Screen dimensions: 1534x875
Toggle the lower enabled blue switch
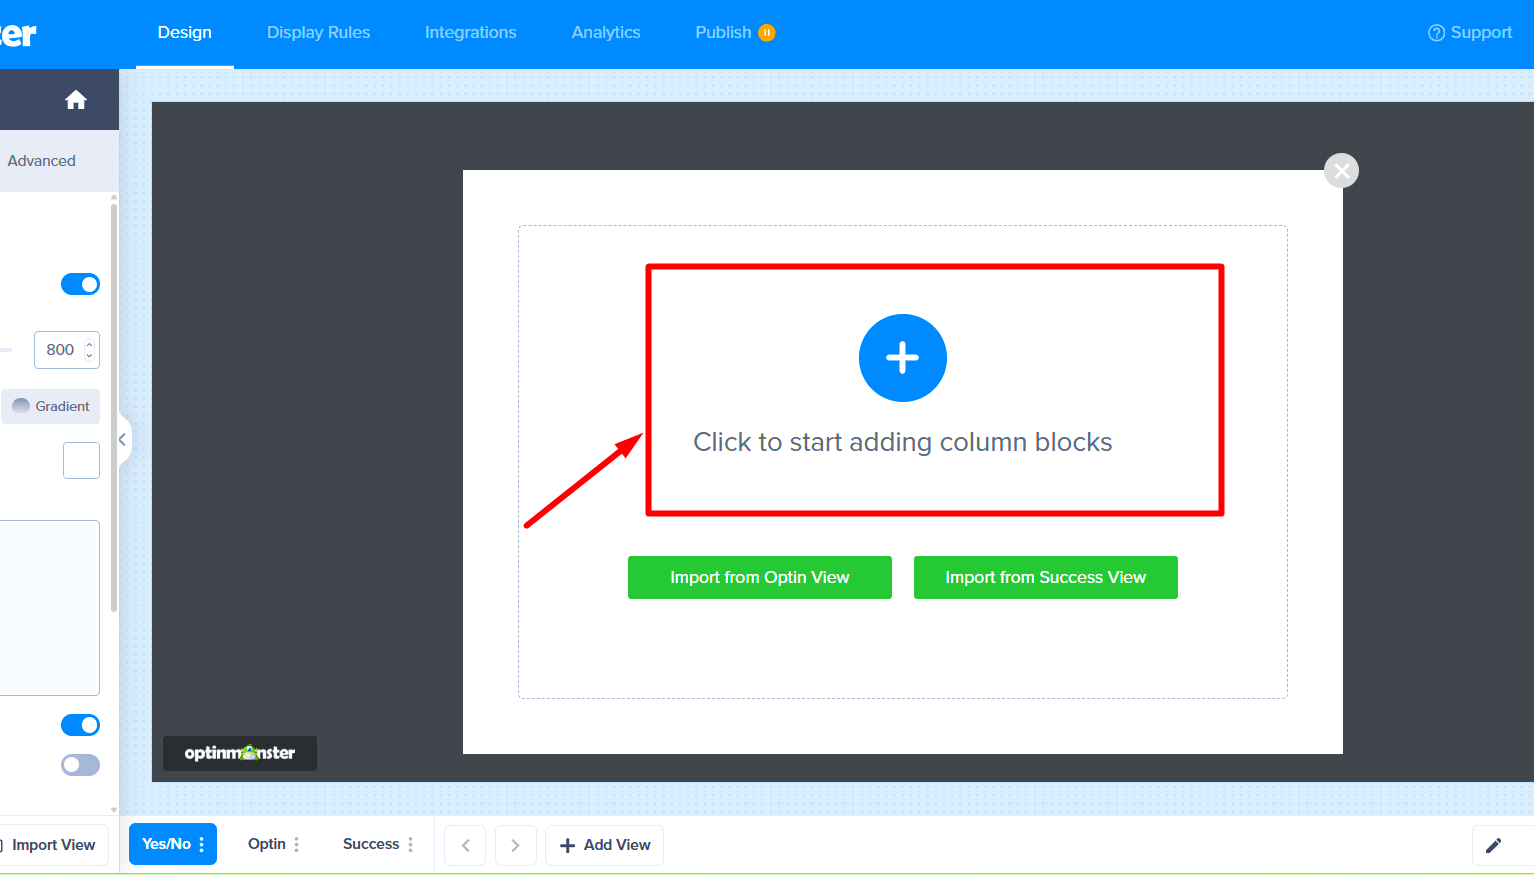tap(80, 725)
